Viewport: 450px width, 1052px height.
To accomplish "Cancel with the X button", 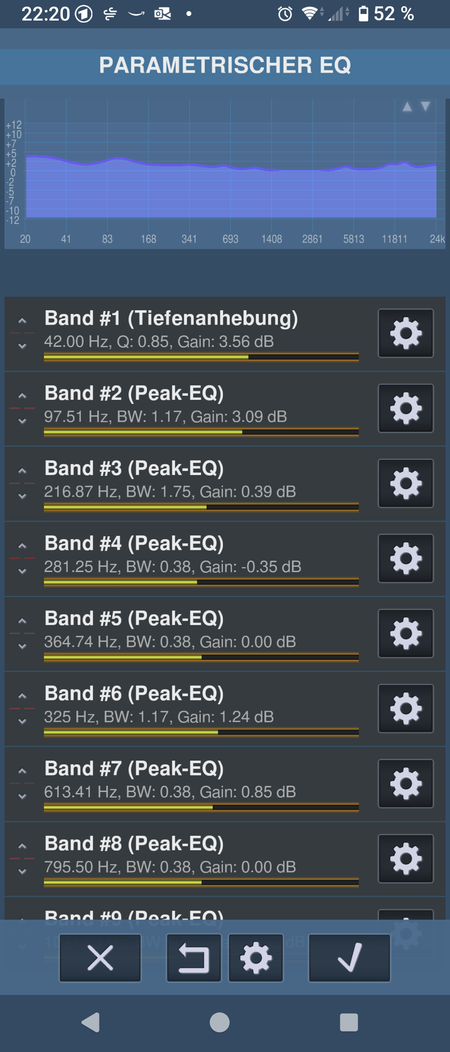I will click(100, 958).
